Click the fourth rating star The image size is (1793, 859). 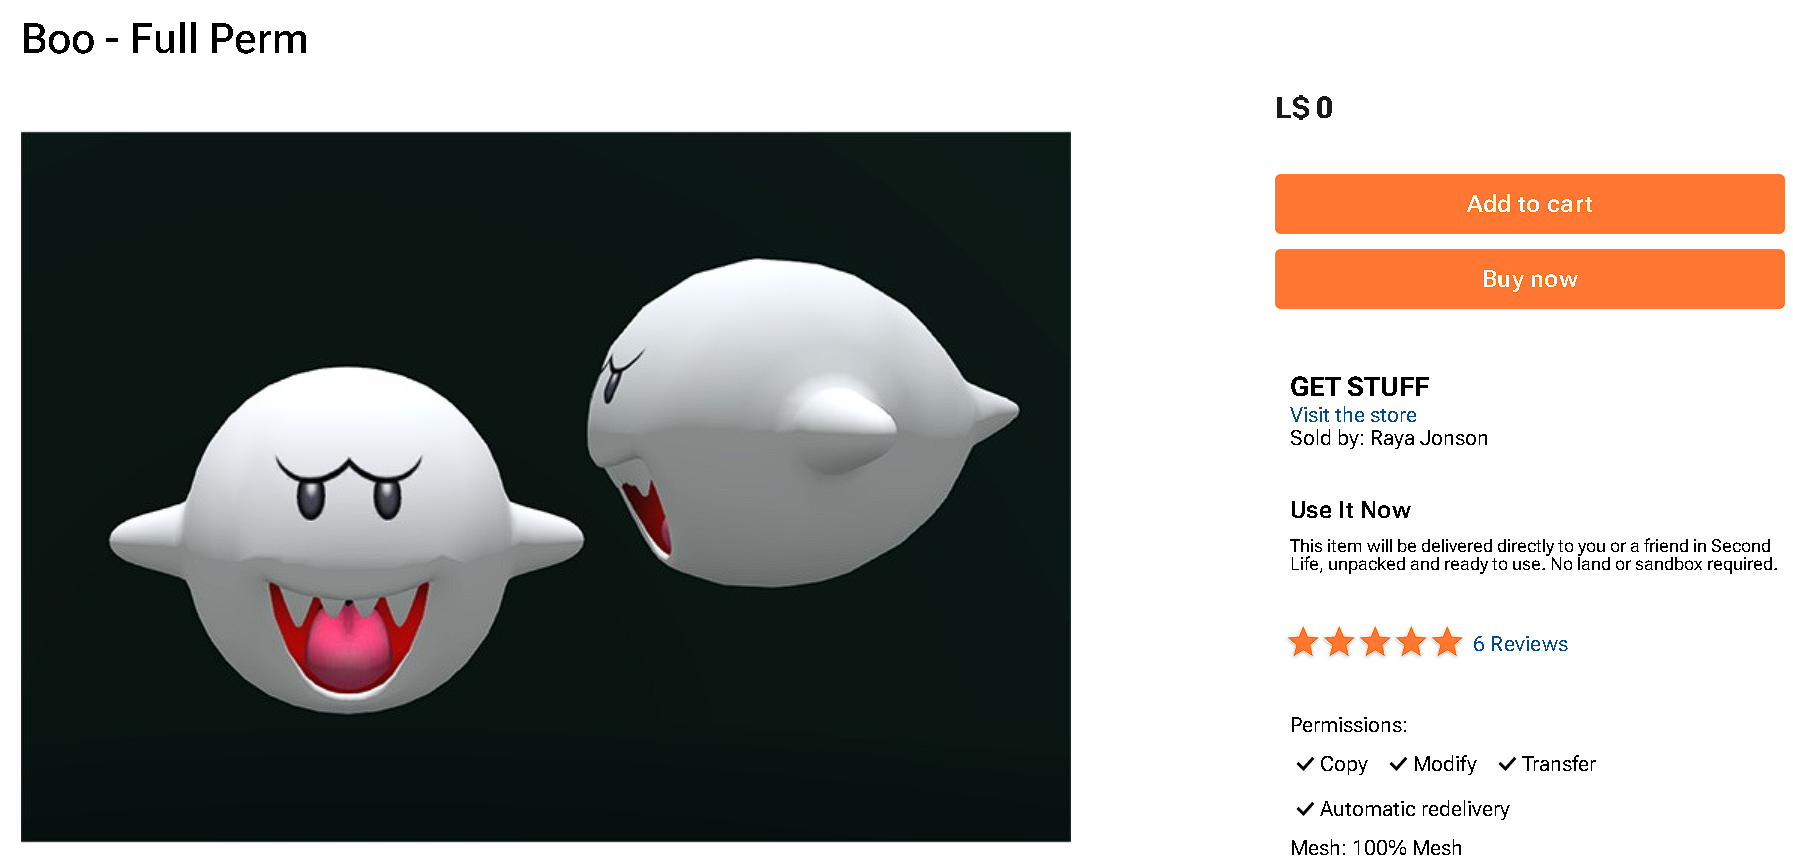1411,642
